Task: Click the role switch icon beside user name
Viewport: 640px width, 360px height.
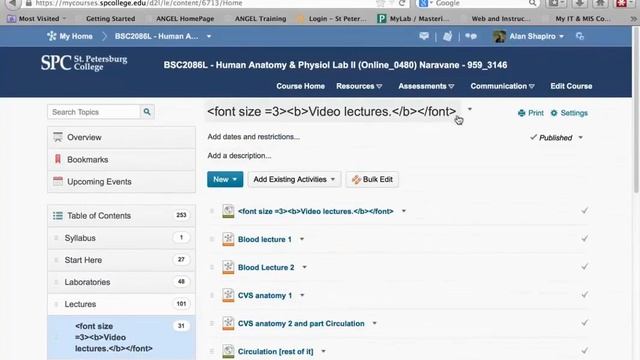Action: click(x=580, y=36)
